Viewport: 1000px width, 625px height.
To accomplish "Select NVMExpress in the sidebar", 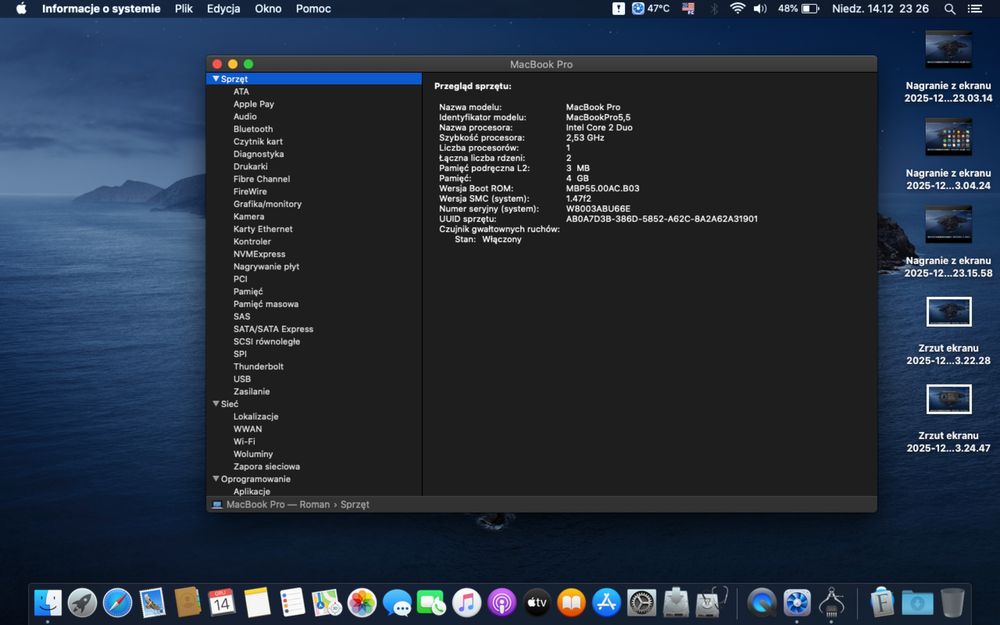I will [259, 254].
